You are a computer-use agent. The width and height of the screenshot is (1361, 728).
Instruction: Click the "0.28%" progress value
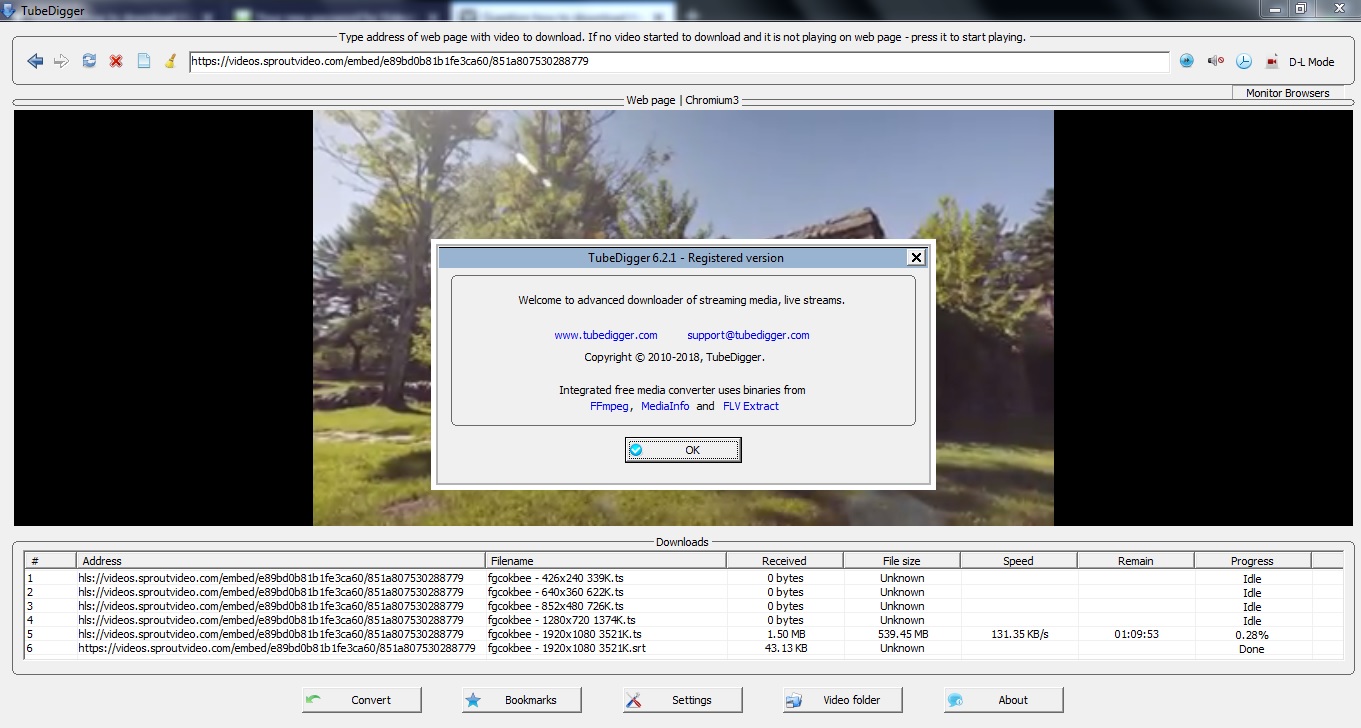pyautogui.click(x=1252, y=635)
